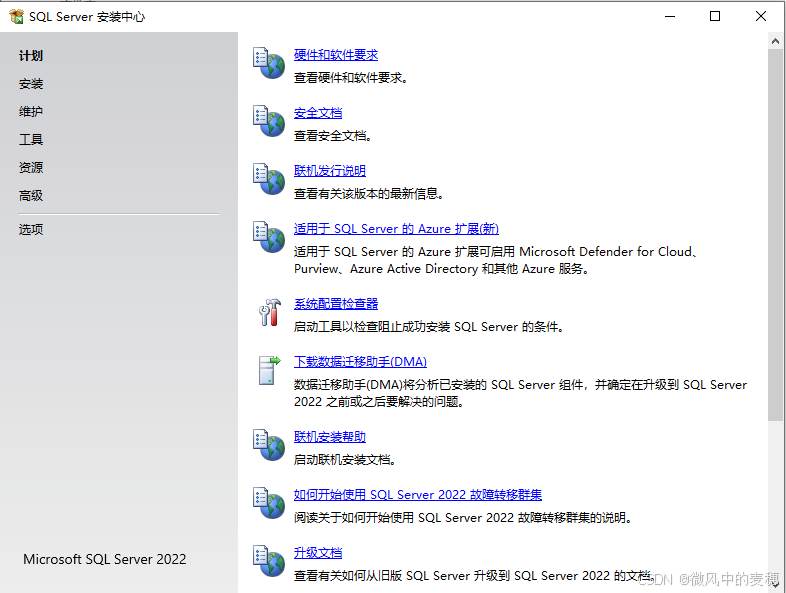Open the 升级文档 link

[x=318, y=553]
